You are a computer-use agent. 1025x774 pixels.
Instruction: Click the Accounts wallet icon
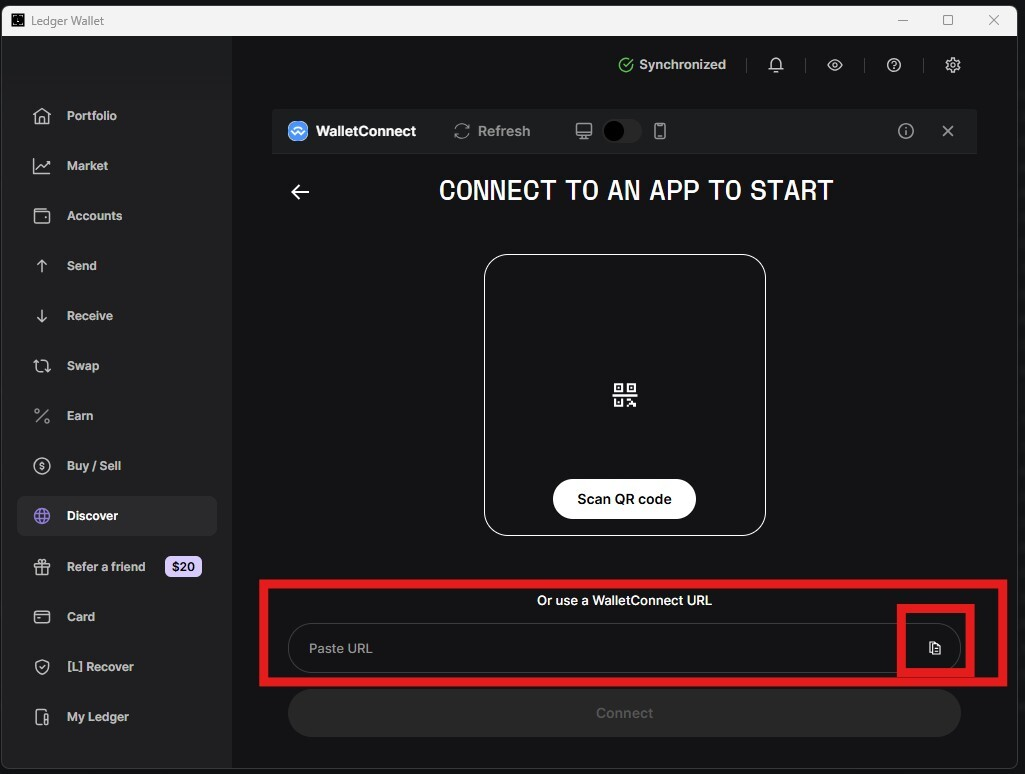point(42,216)
